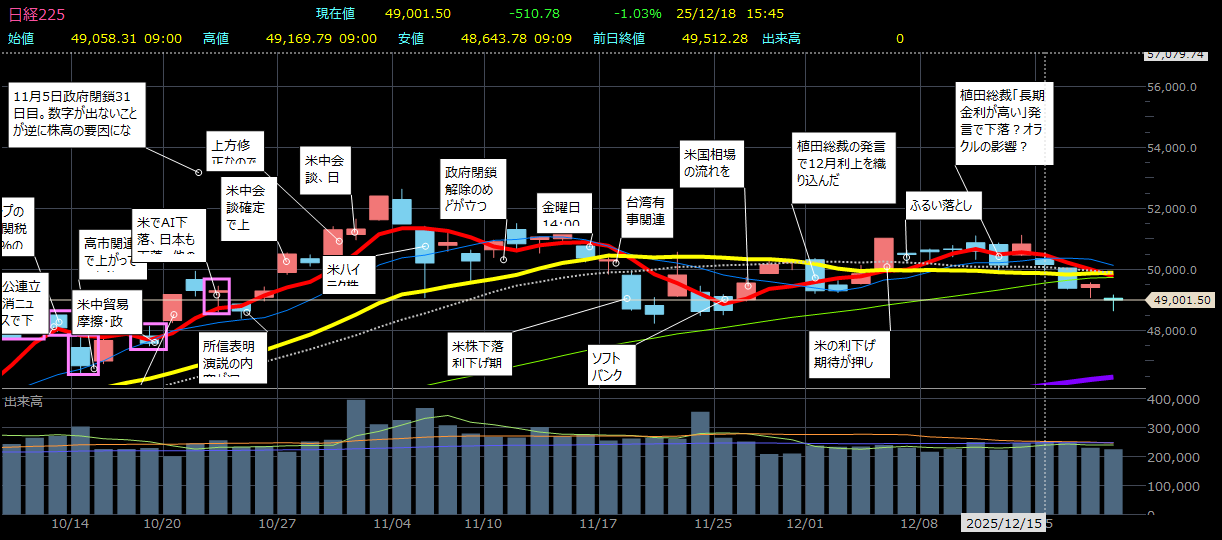Click the 前日終値 value 49,512.28
The width and height of the screenshot is (1222, 540).
point(716,38)
